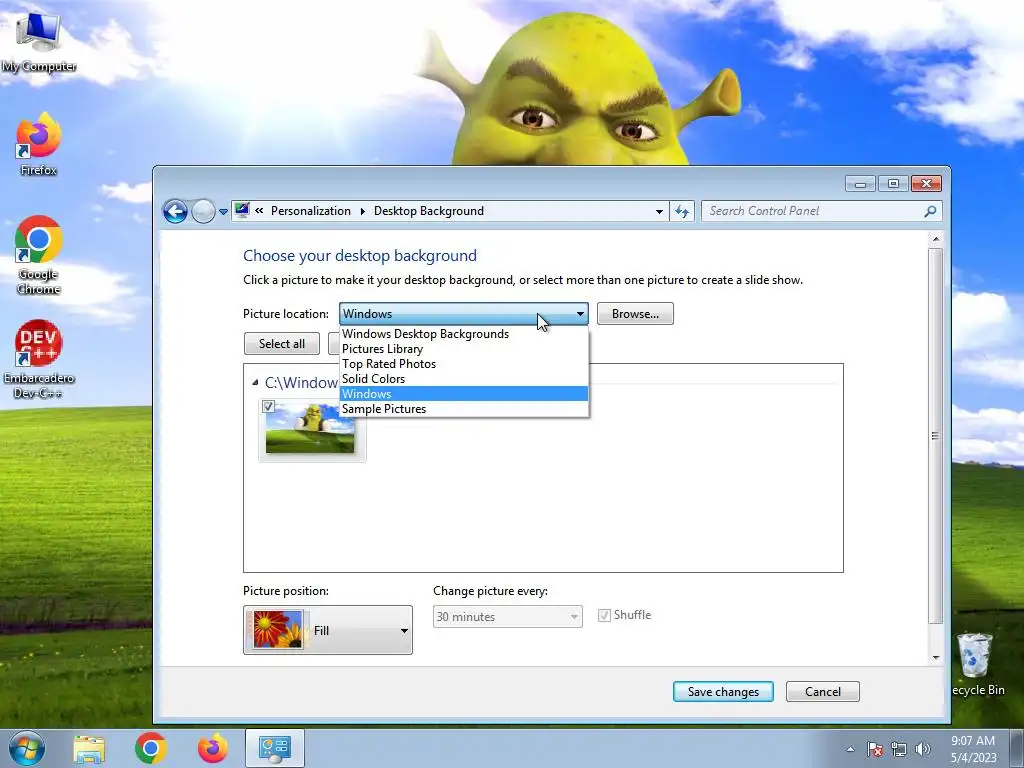Click Save changes
The width and height of the screenshot is (1024, 768).
click(x=723, y=692)
